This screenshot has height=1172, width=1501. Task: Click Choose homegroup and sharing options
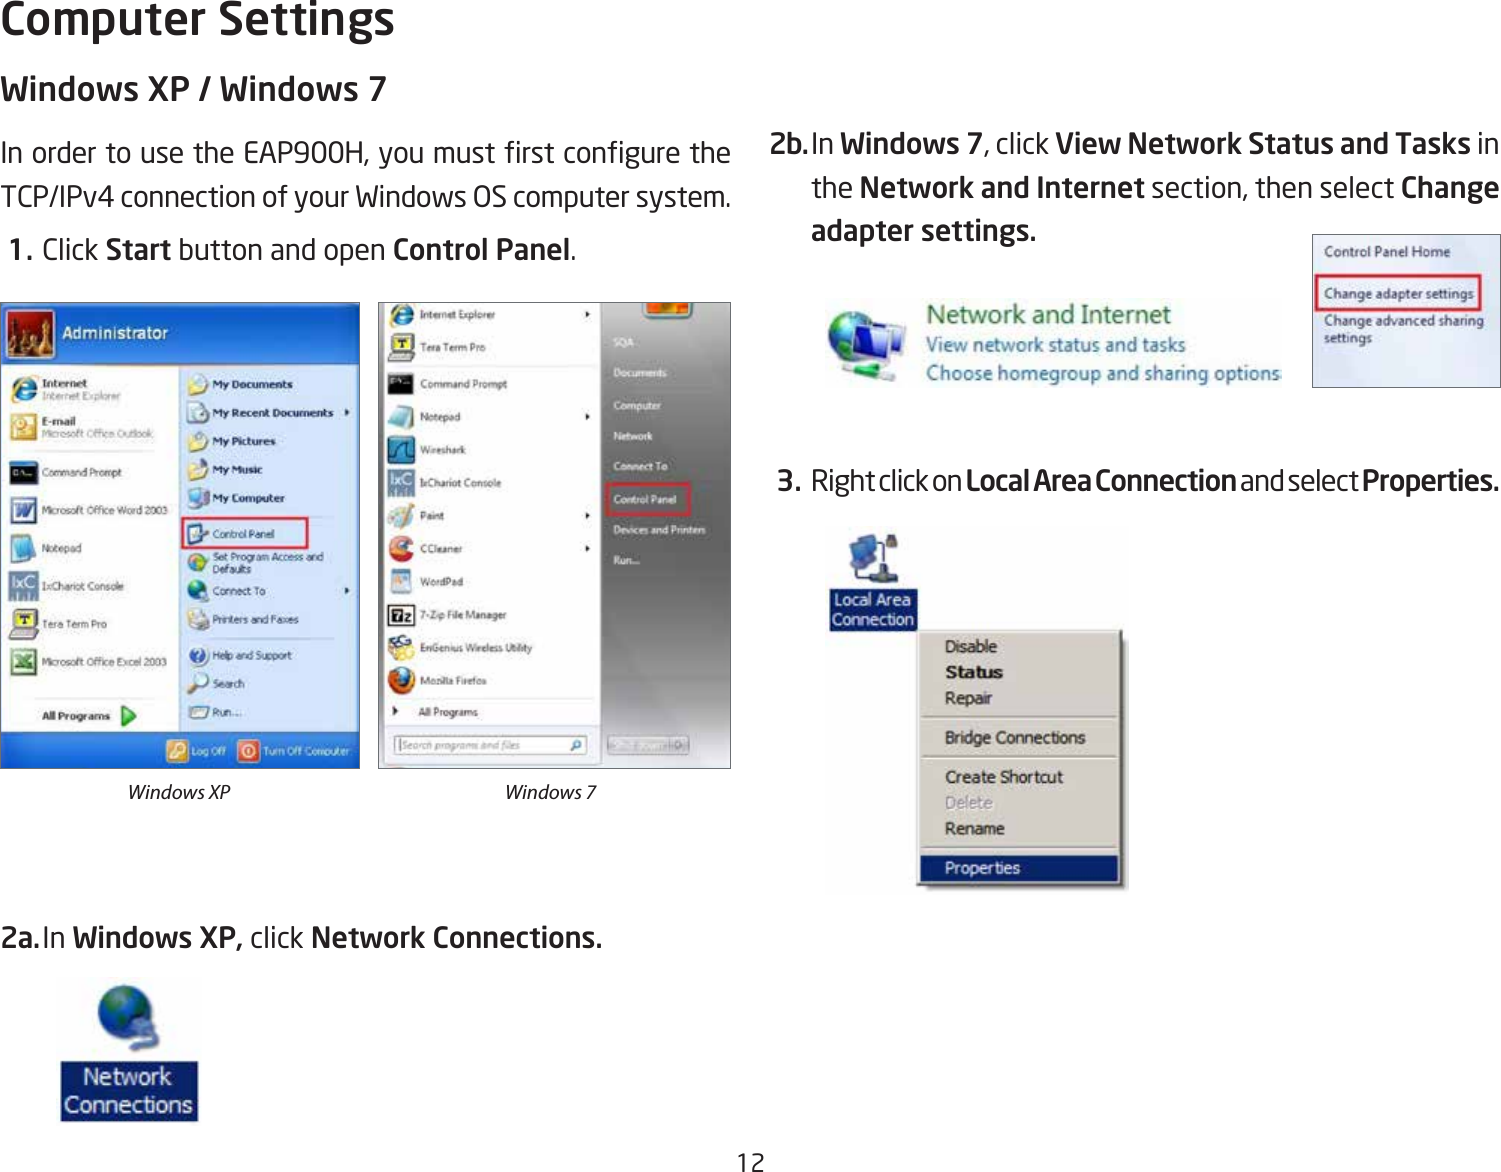[x=1103, y=373]
